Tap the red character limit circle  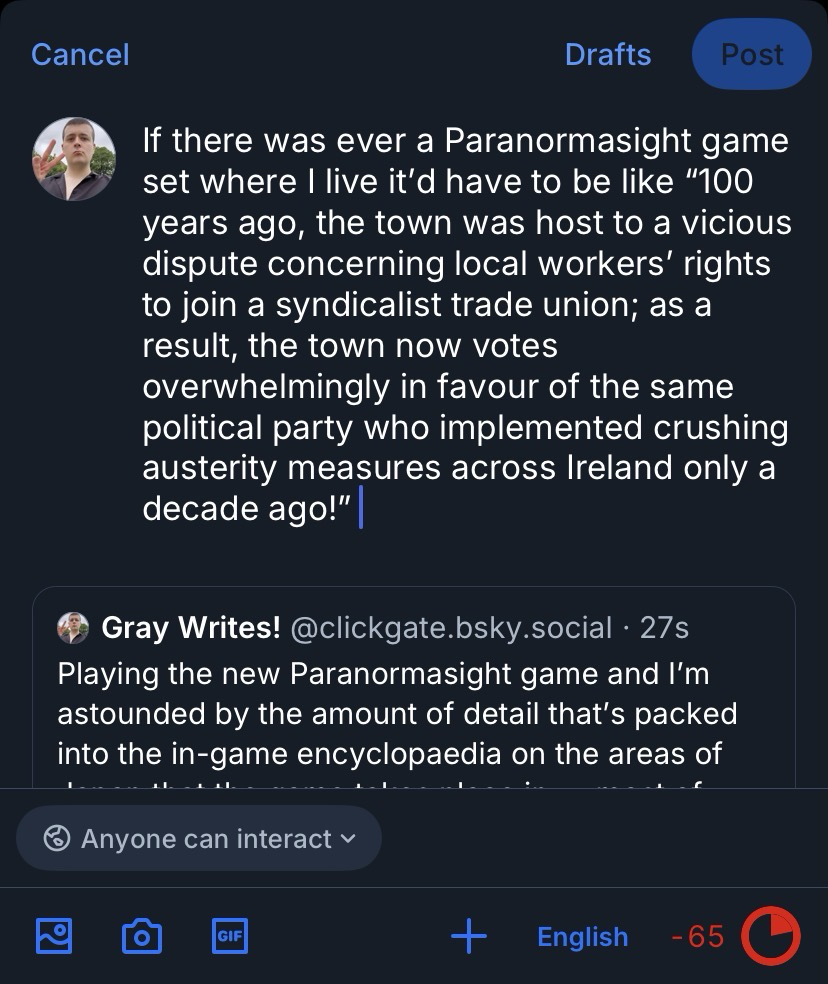tap(770, 936)
